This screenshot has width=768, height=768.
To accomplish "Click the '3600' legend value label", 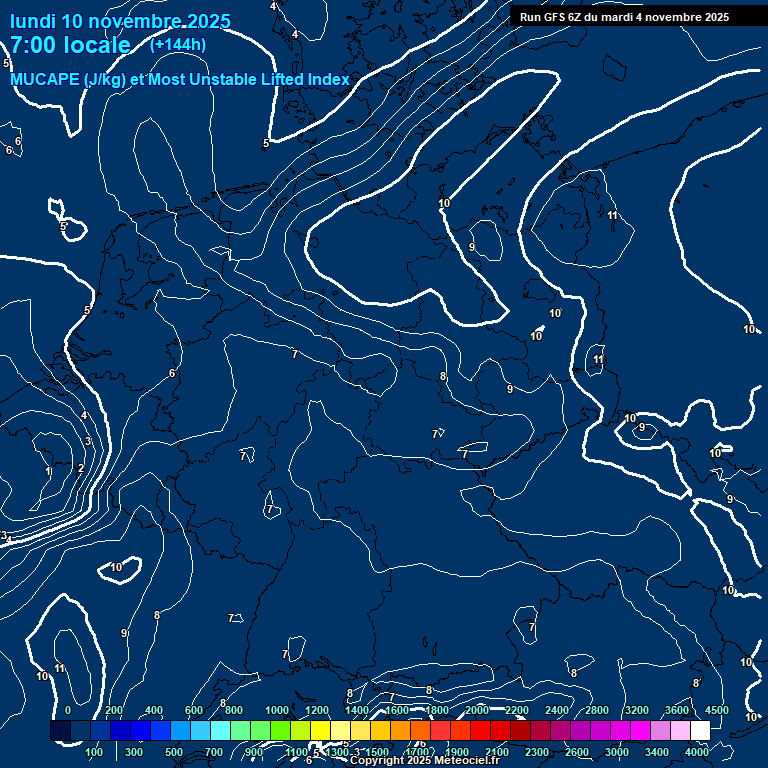I will (677, 710).
